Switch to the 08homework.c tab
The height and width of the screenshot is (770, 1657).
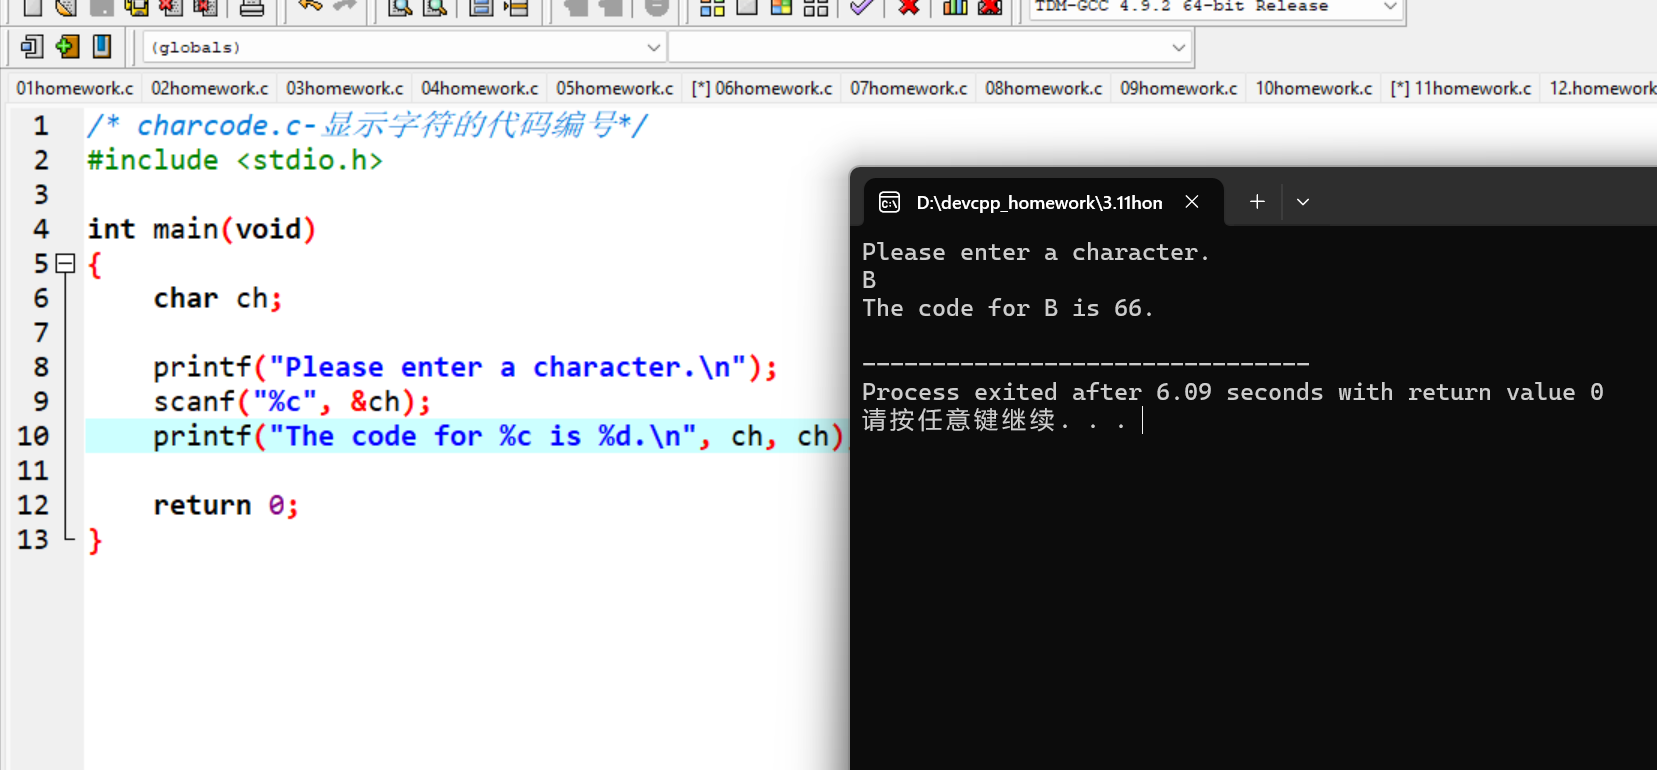1043,88
